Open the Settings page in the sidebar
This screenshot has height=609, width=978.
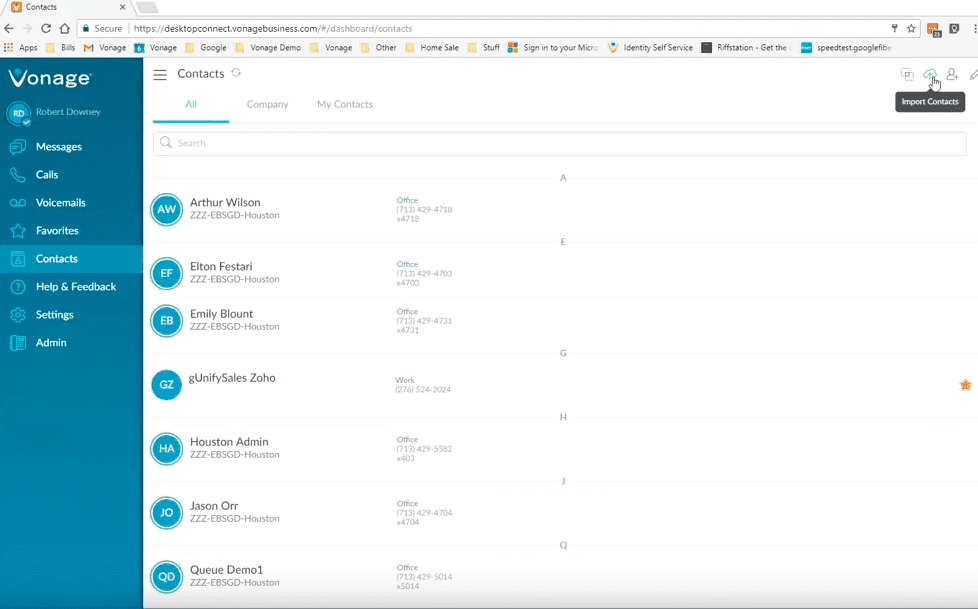click(x=54, y=315)
